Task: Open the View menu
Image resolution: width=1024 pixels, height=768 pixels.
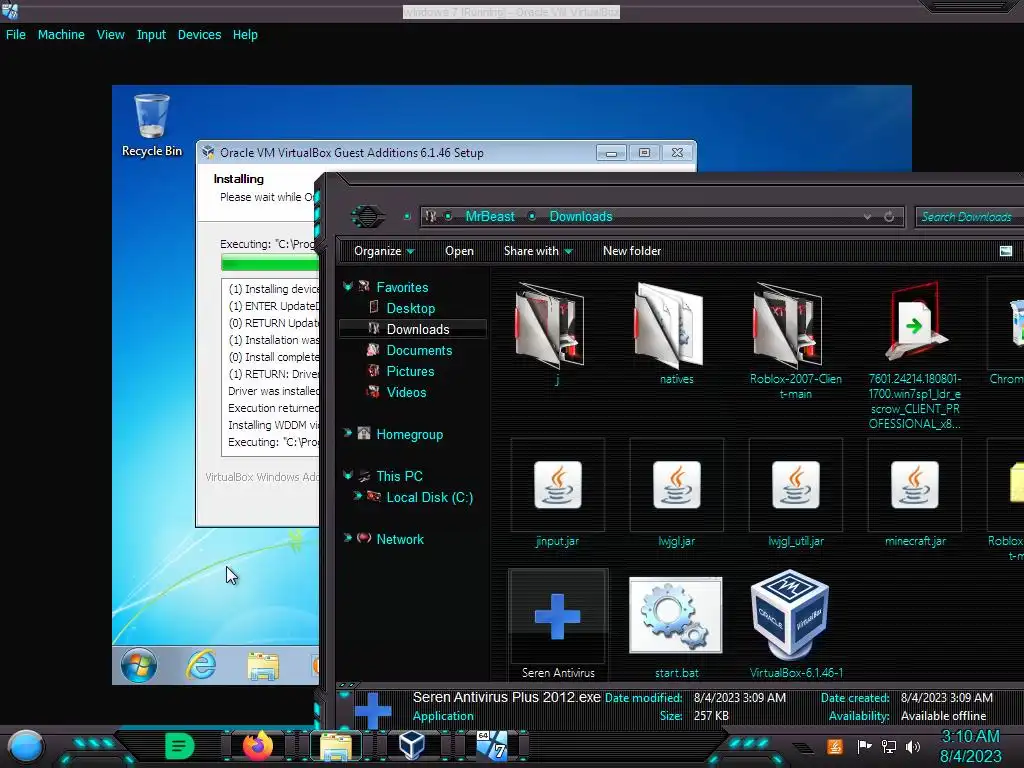Action: [110, 35]
